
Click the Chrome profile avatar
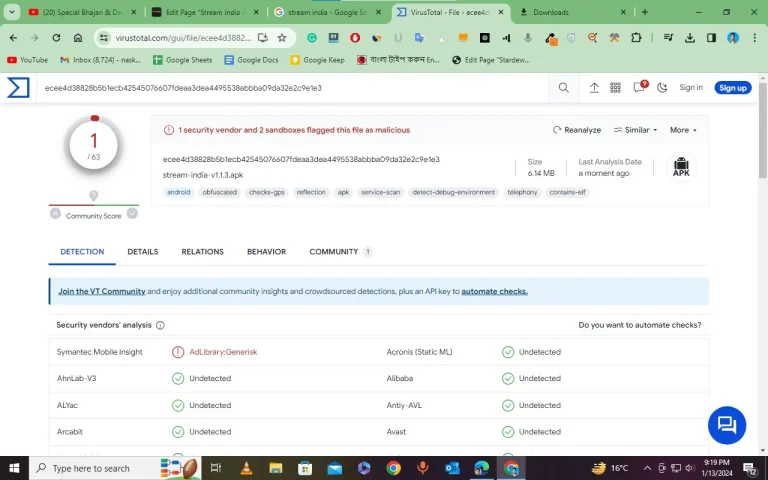pyautogui.click(x=733, y=38)
